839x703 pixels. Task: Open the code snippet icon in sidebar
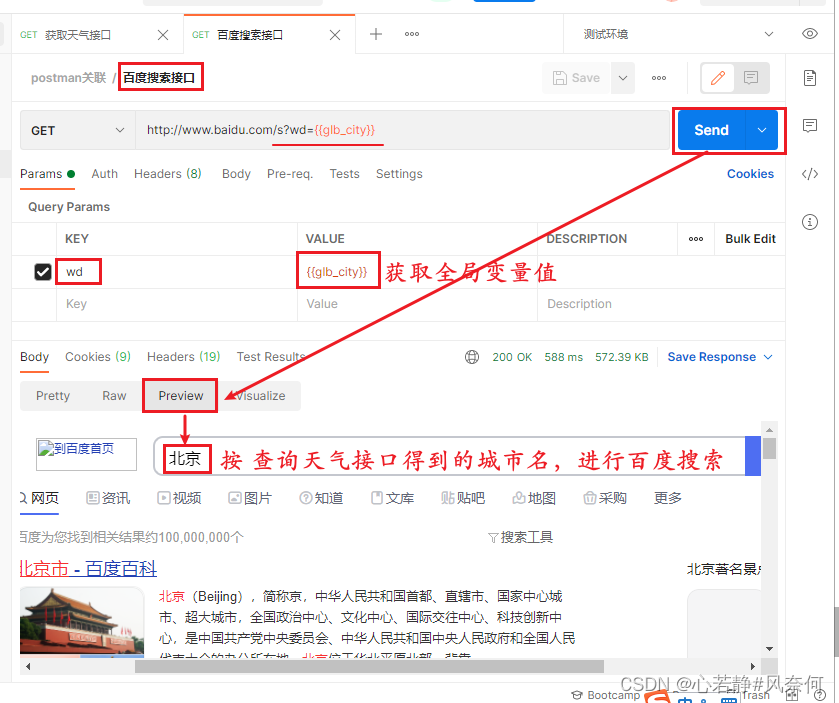pos(810,174)
